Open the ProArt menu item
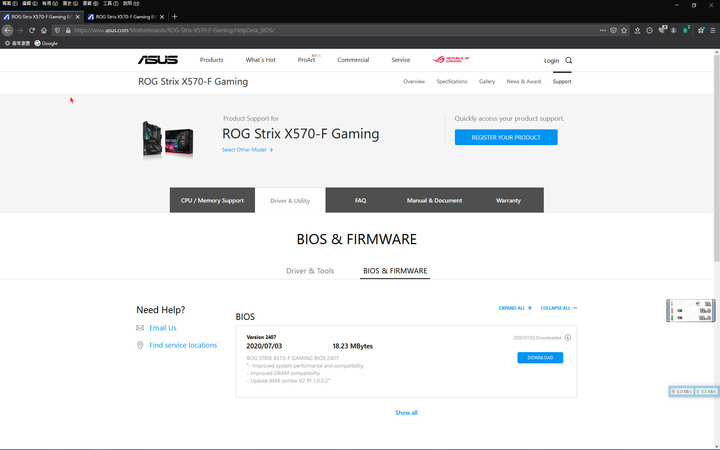Image resolution: width=720 pixels, height=450 pixels. tap(307, 60)
